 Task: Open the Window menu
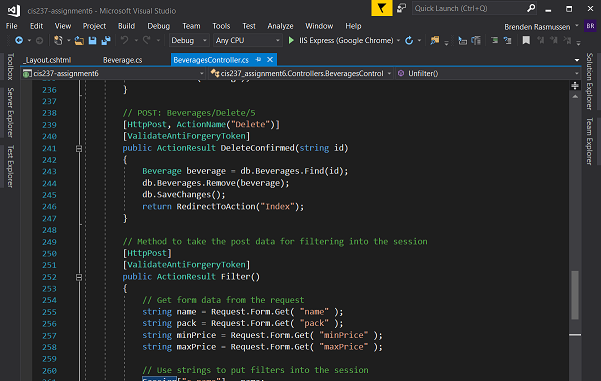pos(319,26)
